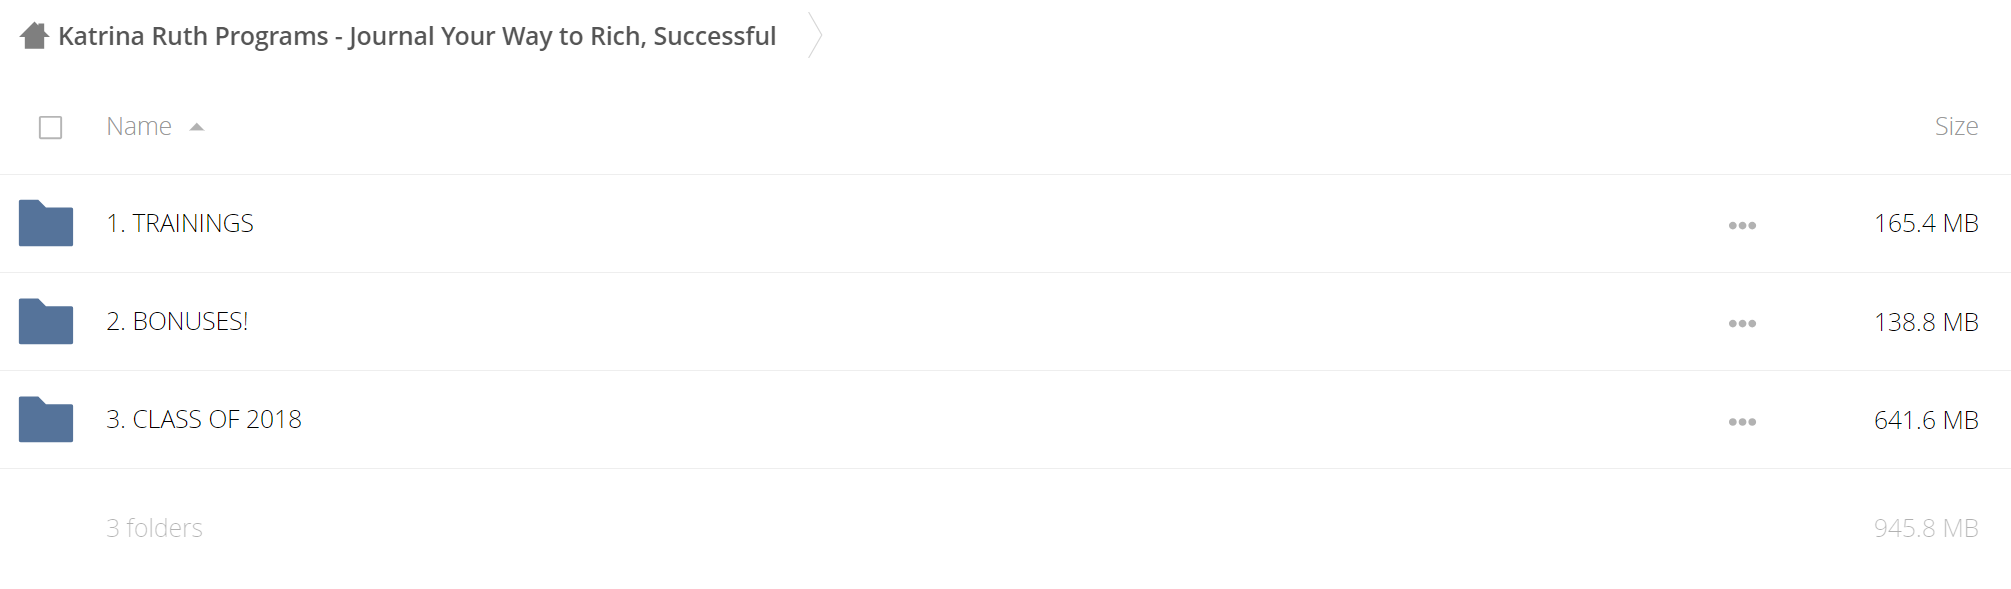The image size is (2011, 589).
Task: Click the 2. BONUSES! folder name
Action: [x=177, y=321]
